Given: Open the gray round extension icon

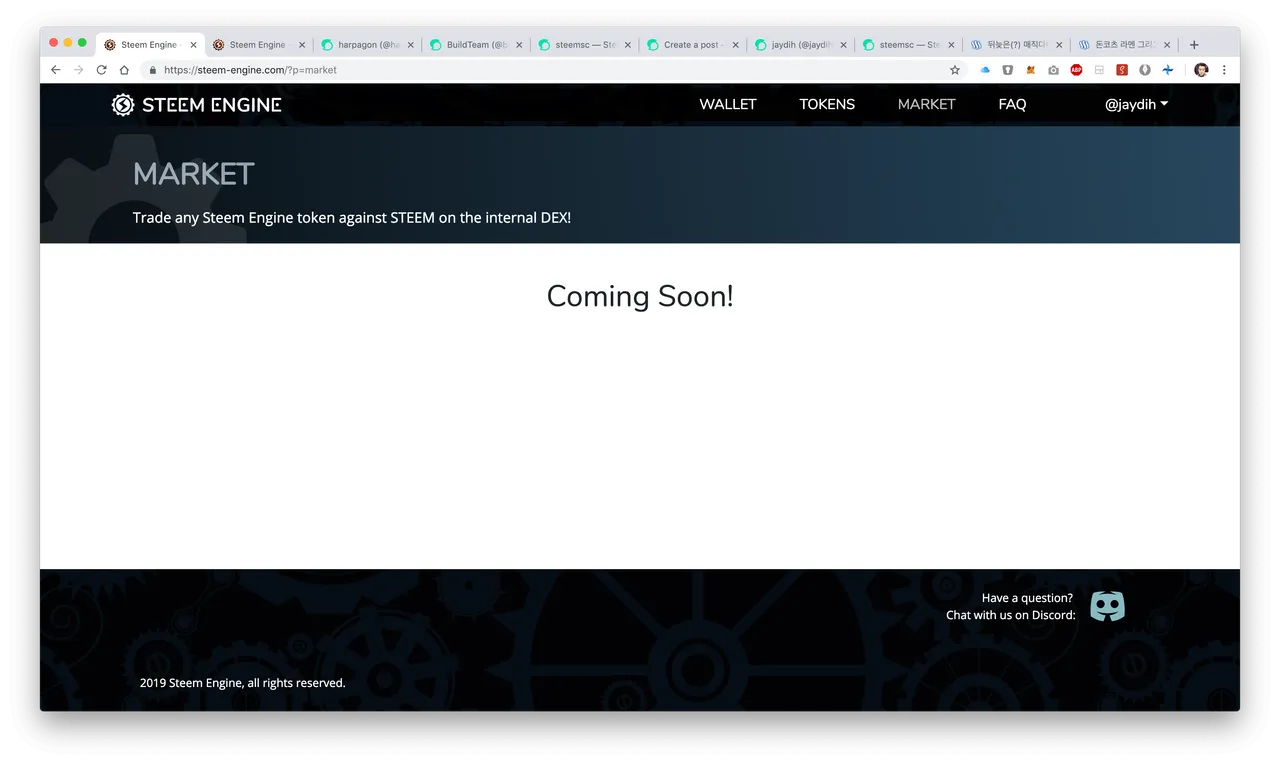Looking at the screenshot, I should tap(1145, 70).
